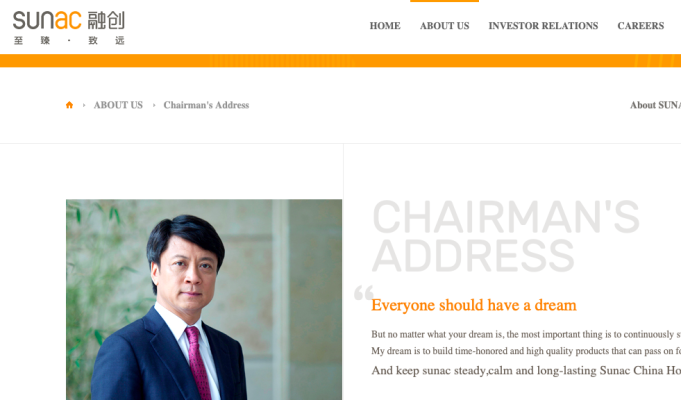The height and width of the screenshot is (400, 681).
Task: Open the About SUNAC sub-navigation link
Action: pyautogui.click(x=655, y=105)
